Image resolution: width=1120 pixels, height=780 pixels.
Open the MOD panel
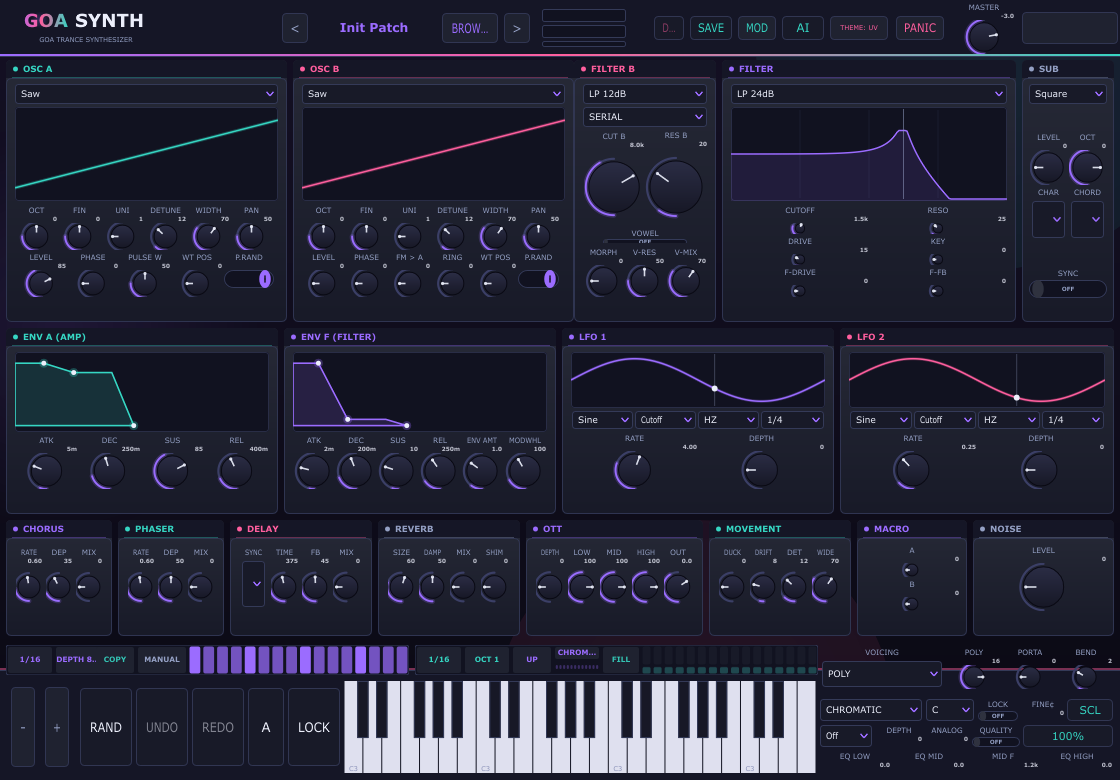(x=756, y=28)
